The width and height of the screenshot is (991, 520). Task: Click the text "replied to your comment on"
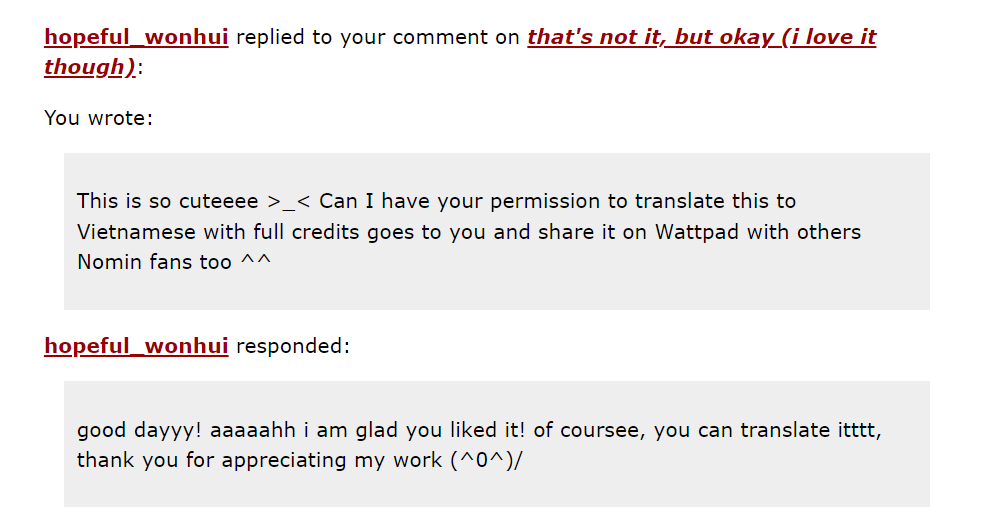coord(377,37)
